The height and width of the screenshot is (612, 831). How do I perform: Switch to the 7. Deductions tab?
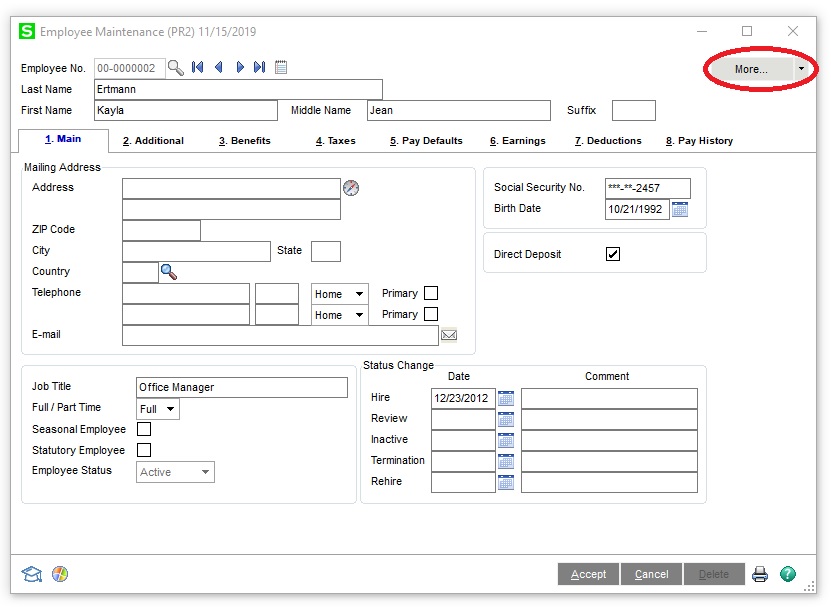[x=608, y=141]
